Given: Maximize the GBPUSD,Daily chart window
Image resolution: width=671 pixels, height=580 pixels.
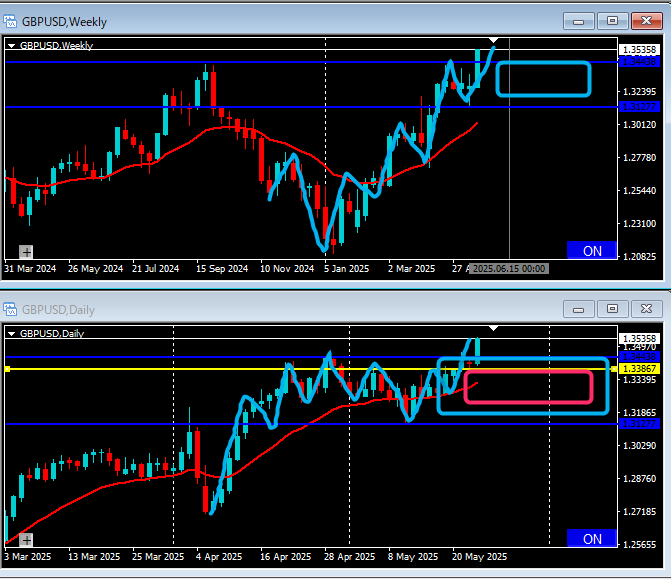Looking at the screenshot, I should [612, 309].
